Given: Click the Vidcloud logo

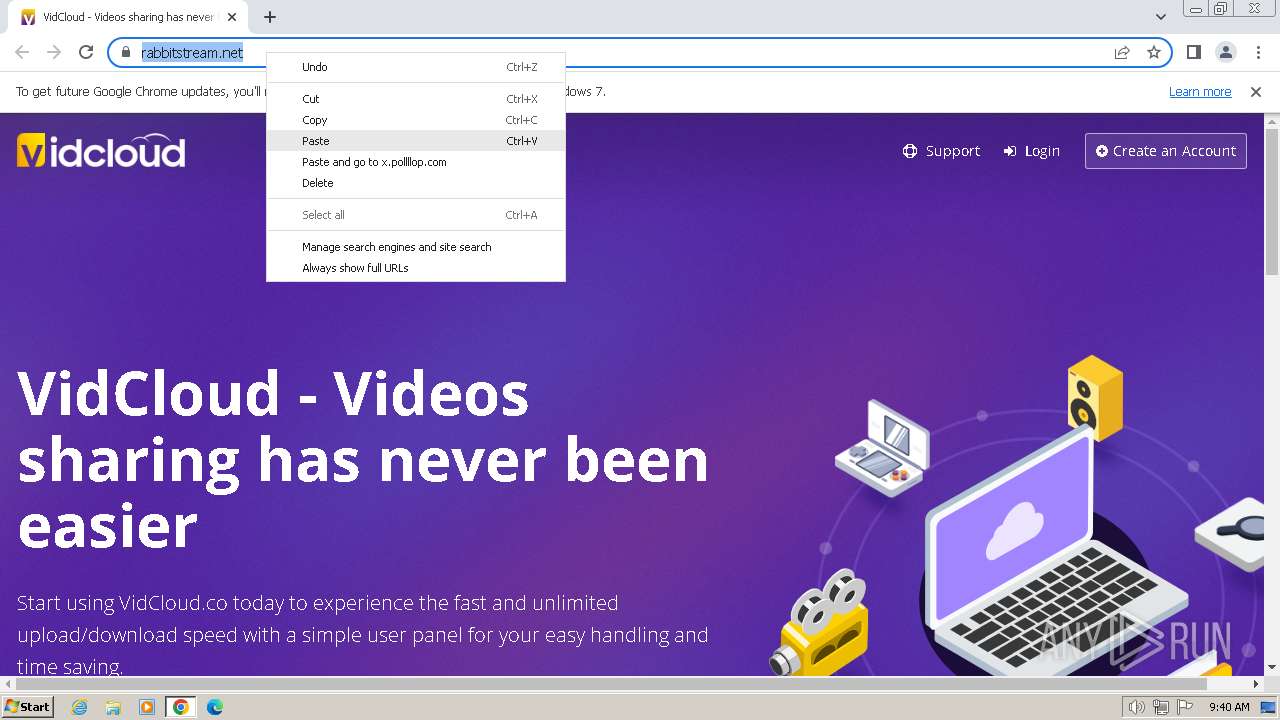Looking at the screenshot, I should (x=101, y=151).
